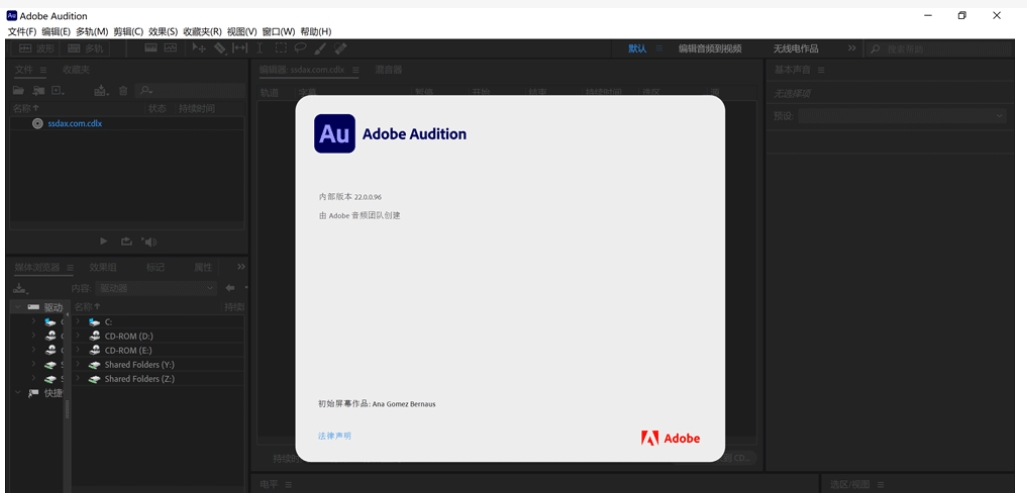Open the 法律声明 link in About dialog
The width and height of the screenshot is (1027, 493).
(x=335, y=435)
